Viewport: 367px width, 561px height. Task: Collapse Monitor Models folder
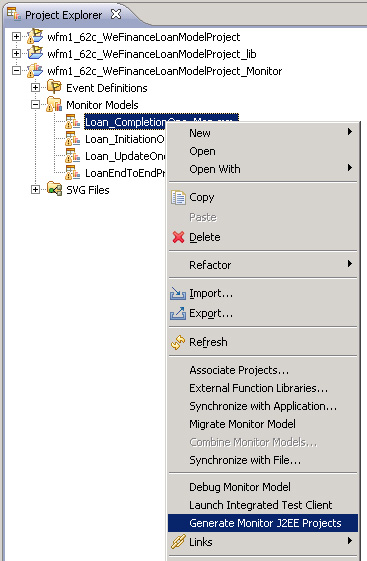(x=35, y=105)
